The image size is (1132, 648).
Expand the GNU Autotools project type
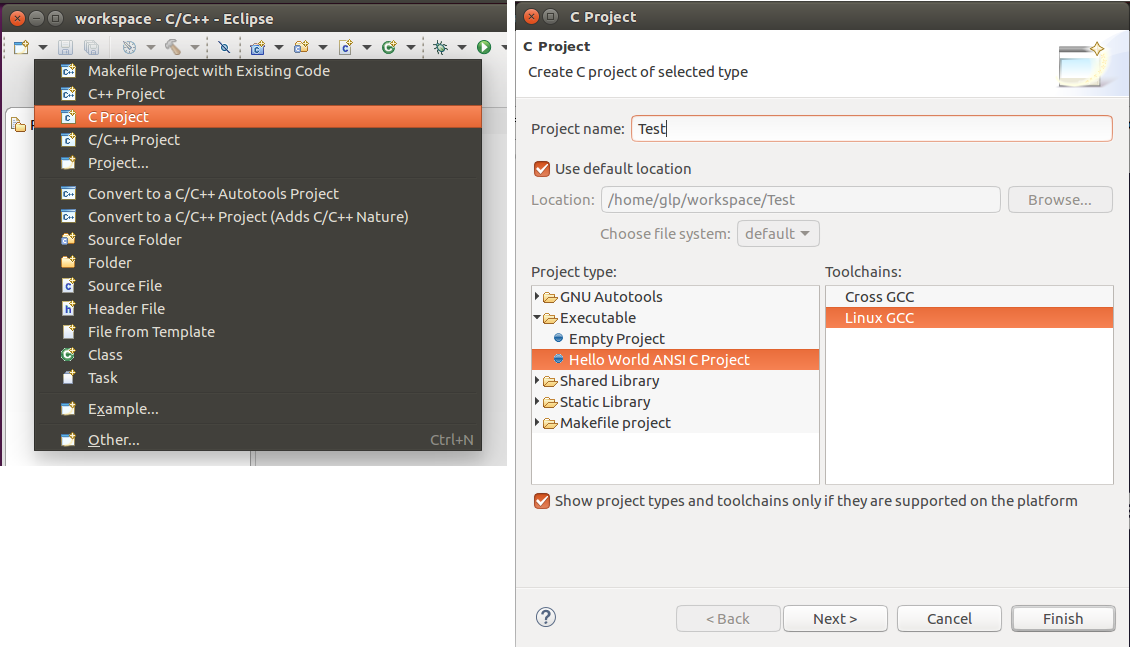tap(537, 297)
